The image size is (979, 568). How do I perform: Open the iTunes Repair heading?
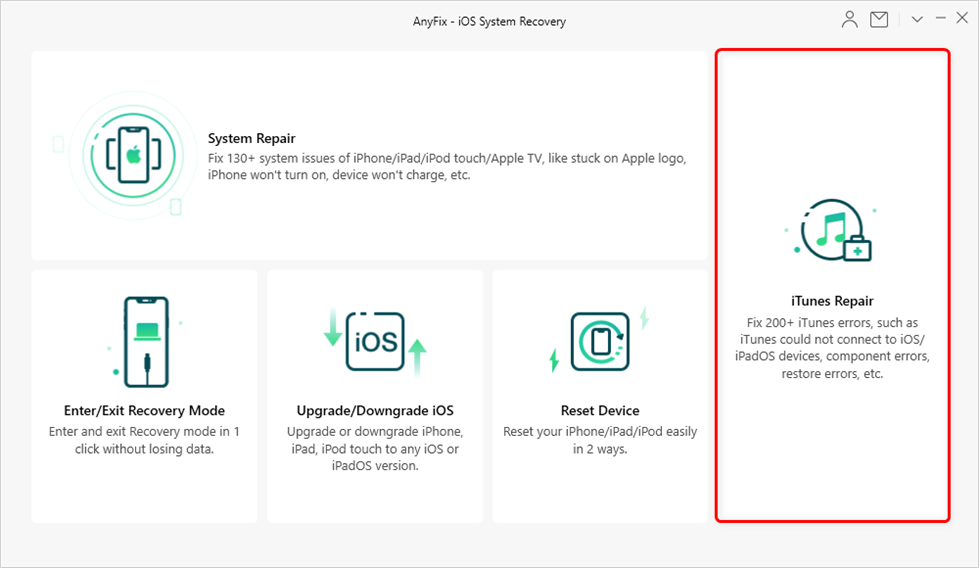832,301
